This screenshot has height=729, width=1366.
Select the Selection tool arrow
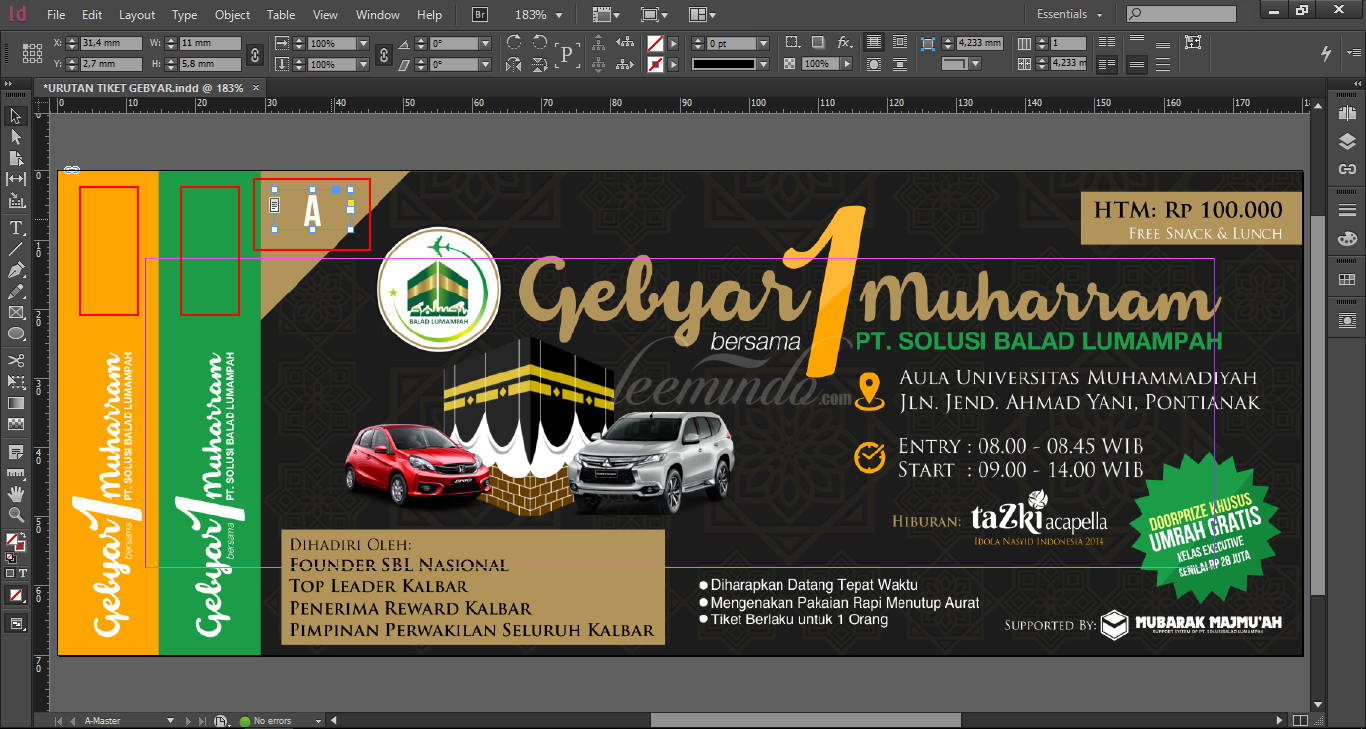tap(16, 116)
